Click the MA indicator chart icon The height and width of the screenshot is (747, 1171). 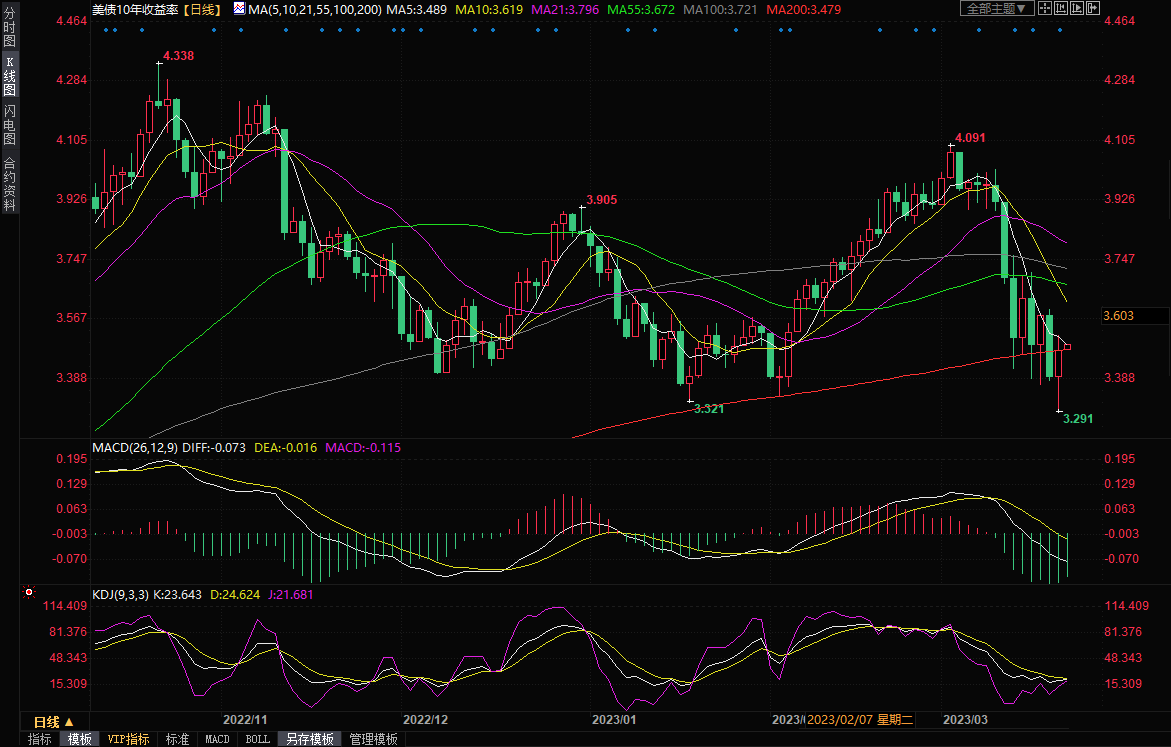[x=238, y=8]
